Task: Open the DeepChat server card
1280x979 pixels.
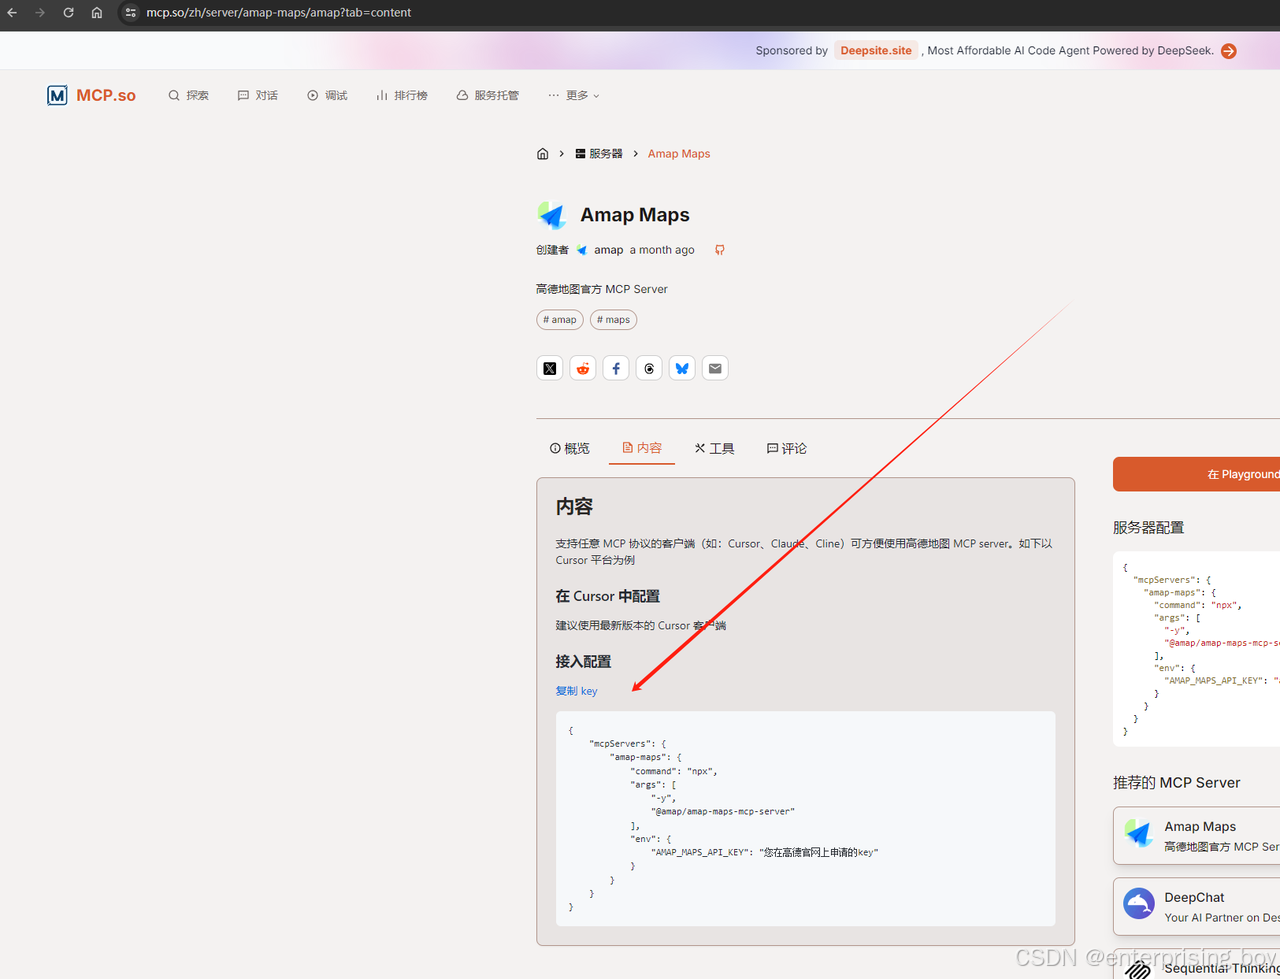Action: [1197, 907]
